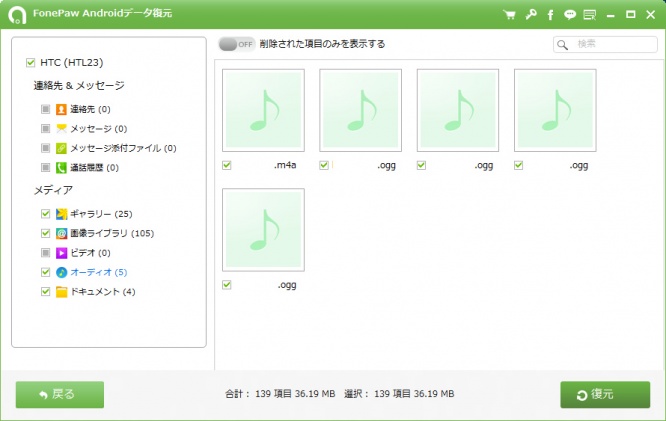Open the Facebook icon in title bar
Screen dimensions: 666x421
(x=550, y=15)
